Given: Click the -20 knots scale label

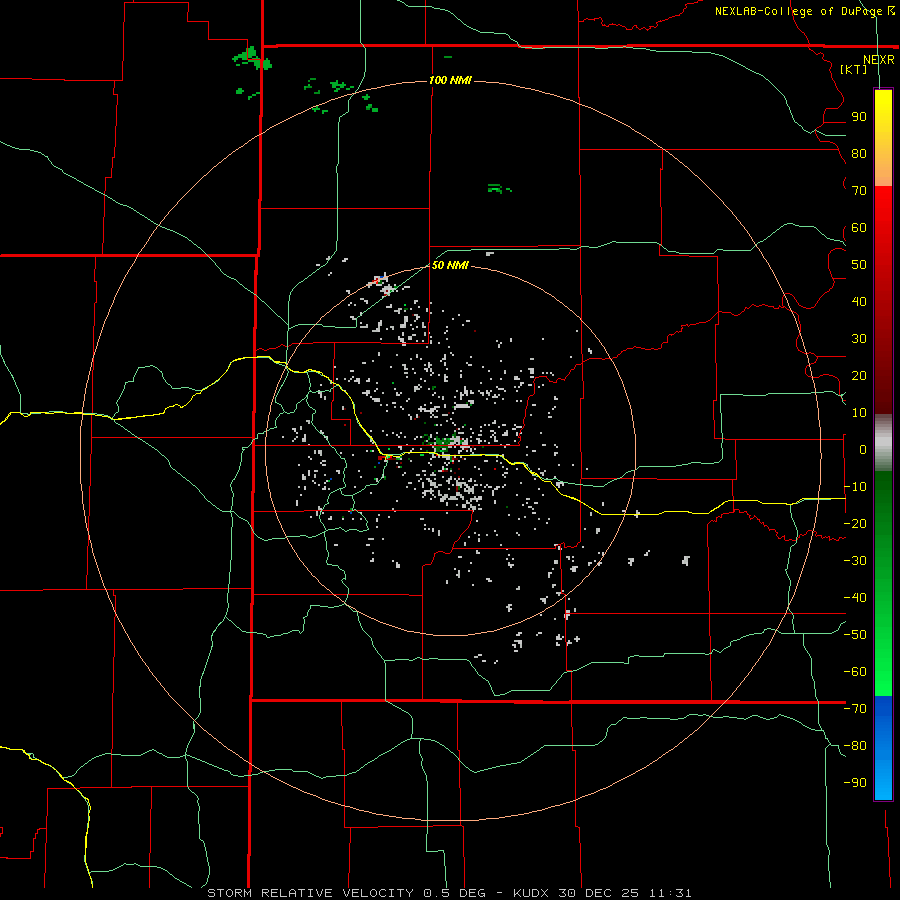Looking at the screenshot, I should click(x=855, y=524).
